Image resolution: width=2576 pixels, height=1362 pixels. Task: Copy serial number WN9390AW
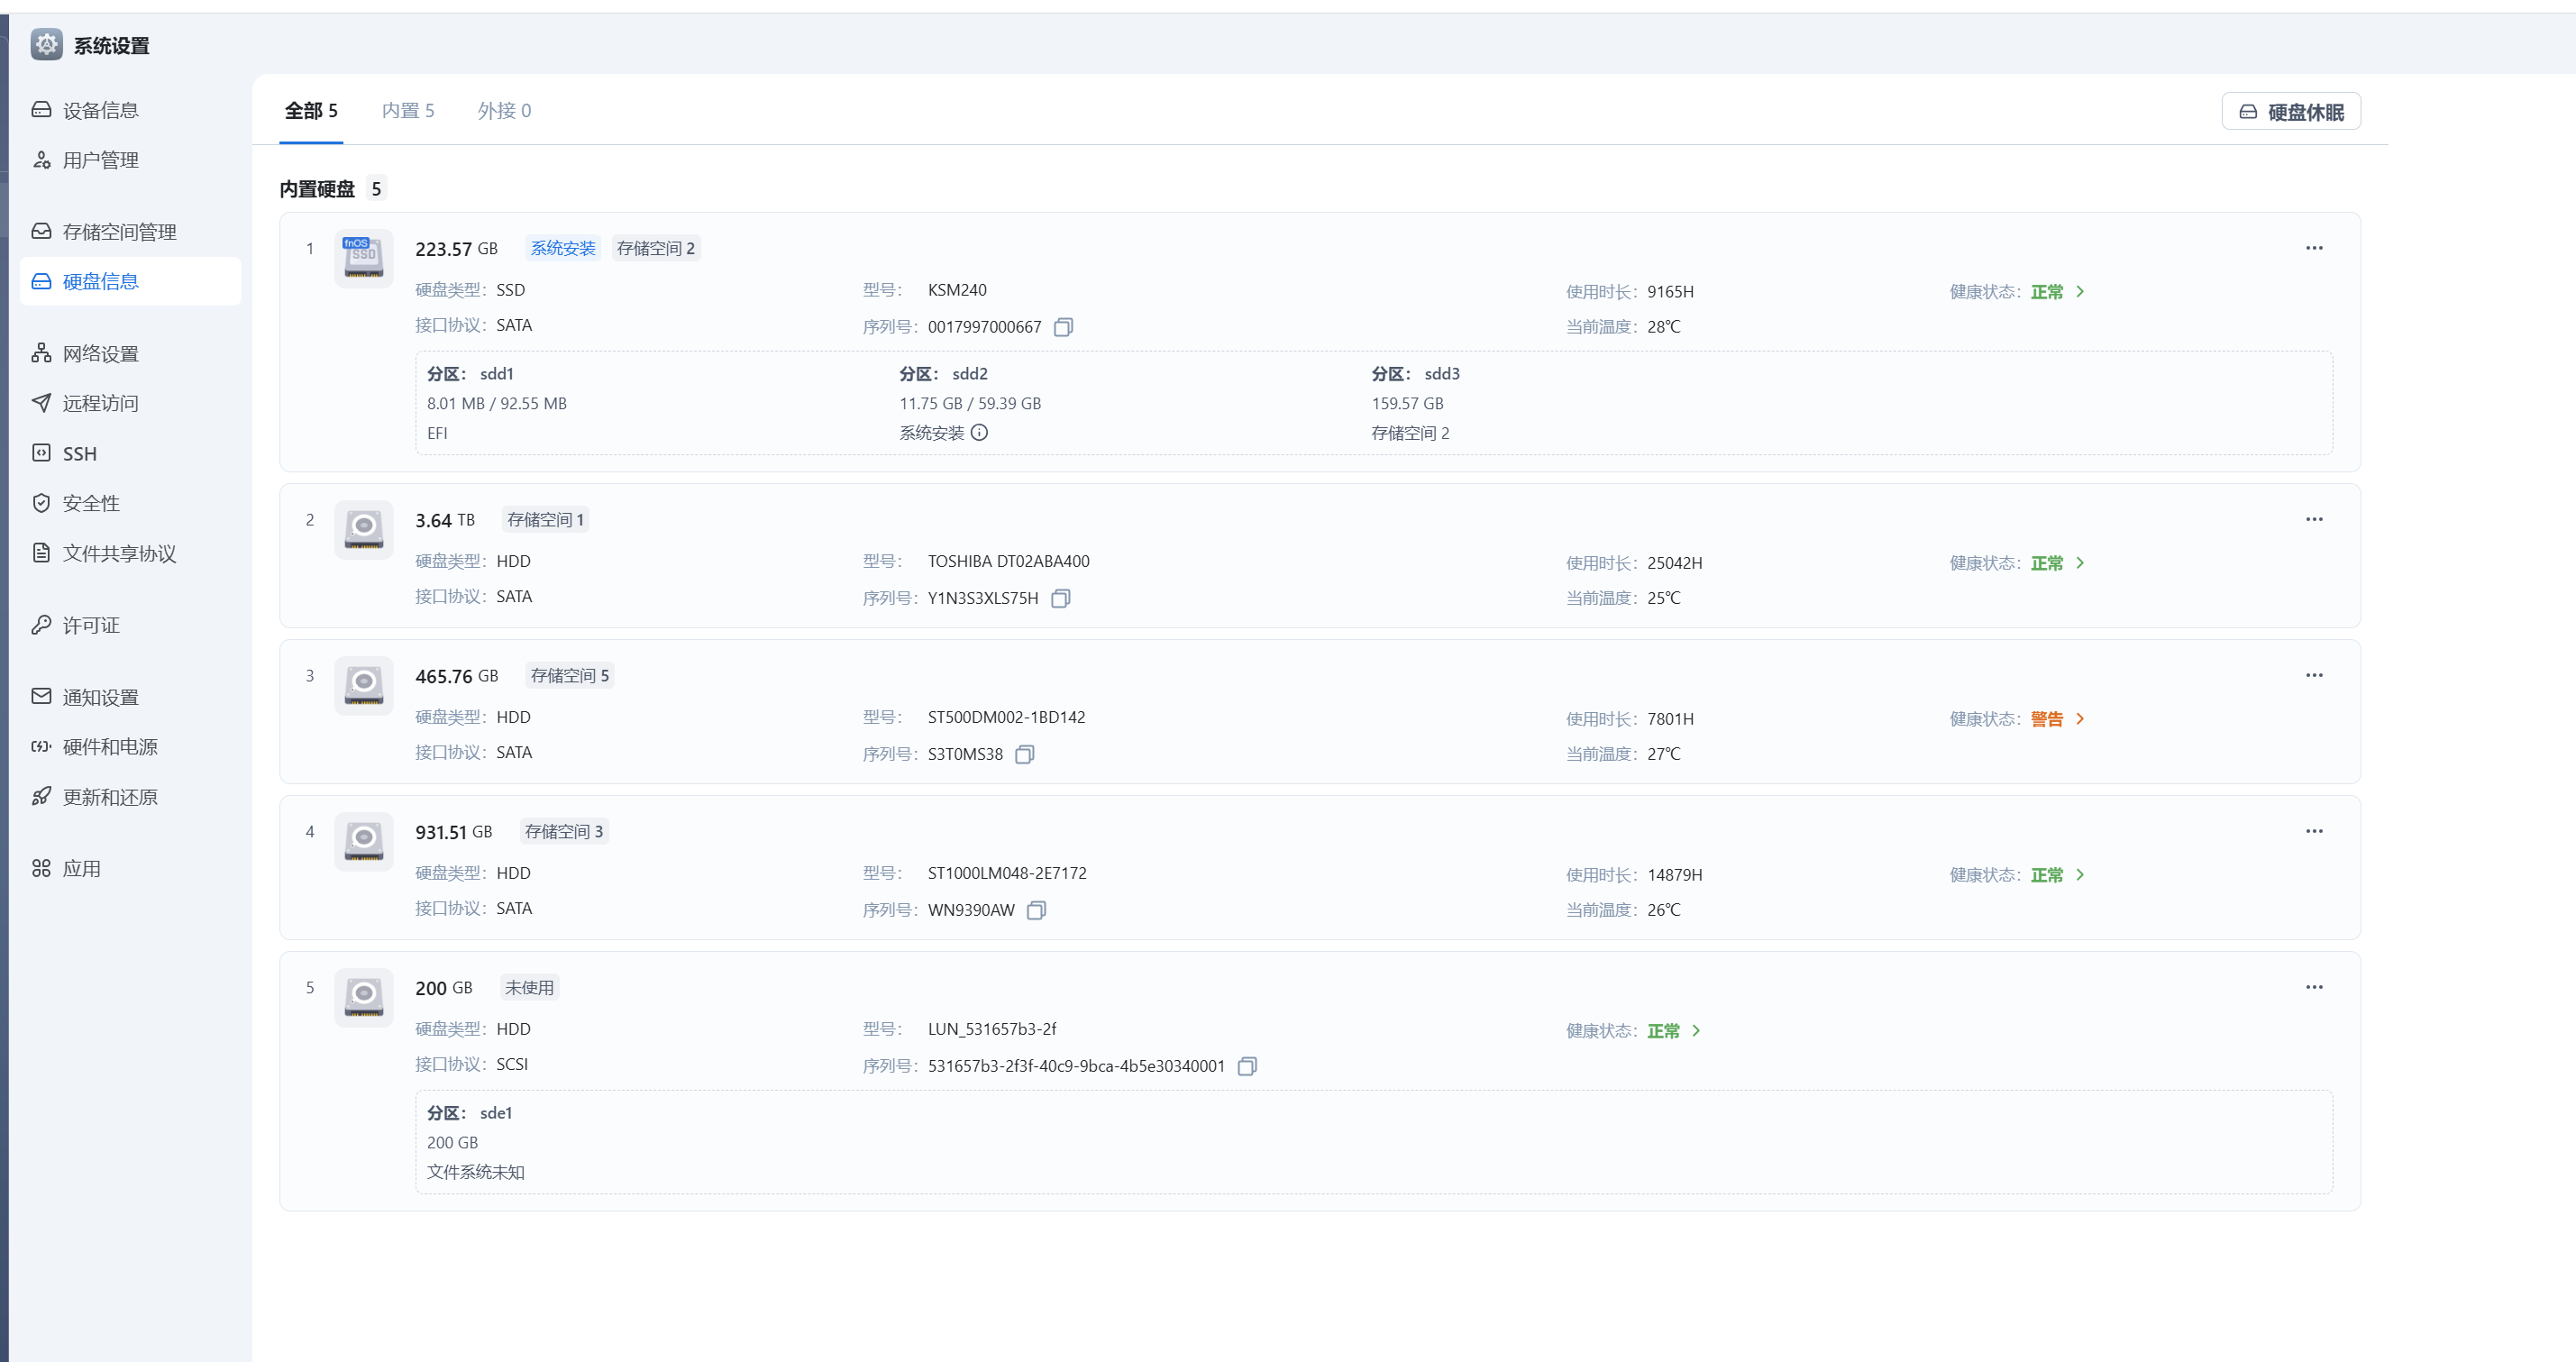click(1036, 910)
